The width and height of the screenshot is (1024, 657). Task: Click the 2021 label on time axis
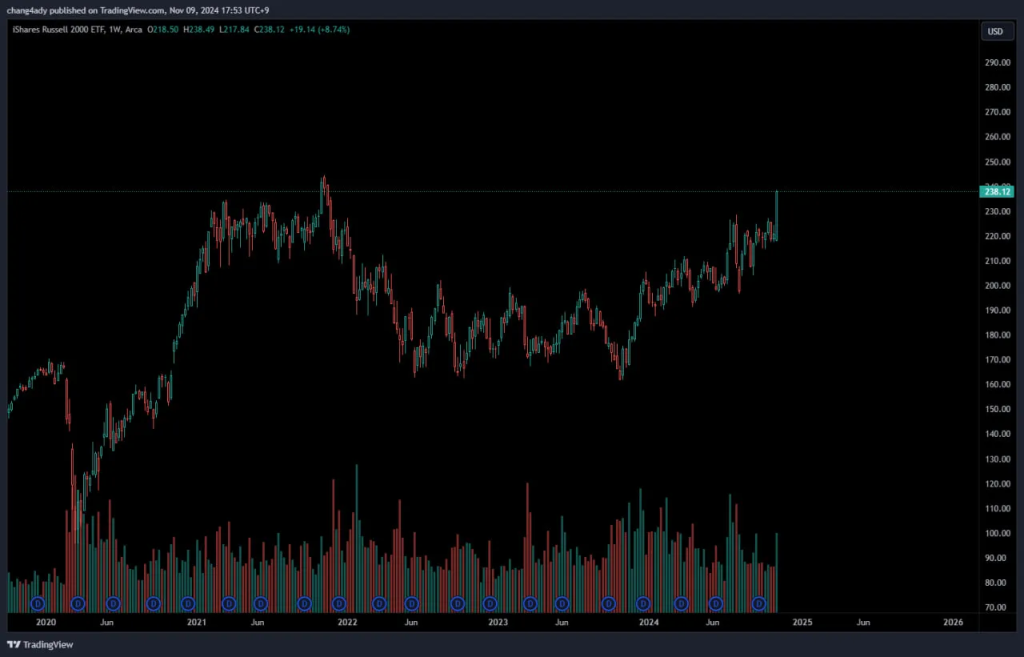coord(196,622)
